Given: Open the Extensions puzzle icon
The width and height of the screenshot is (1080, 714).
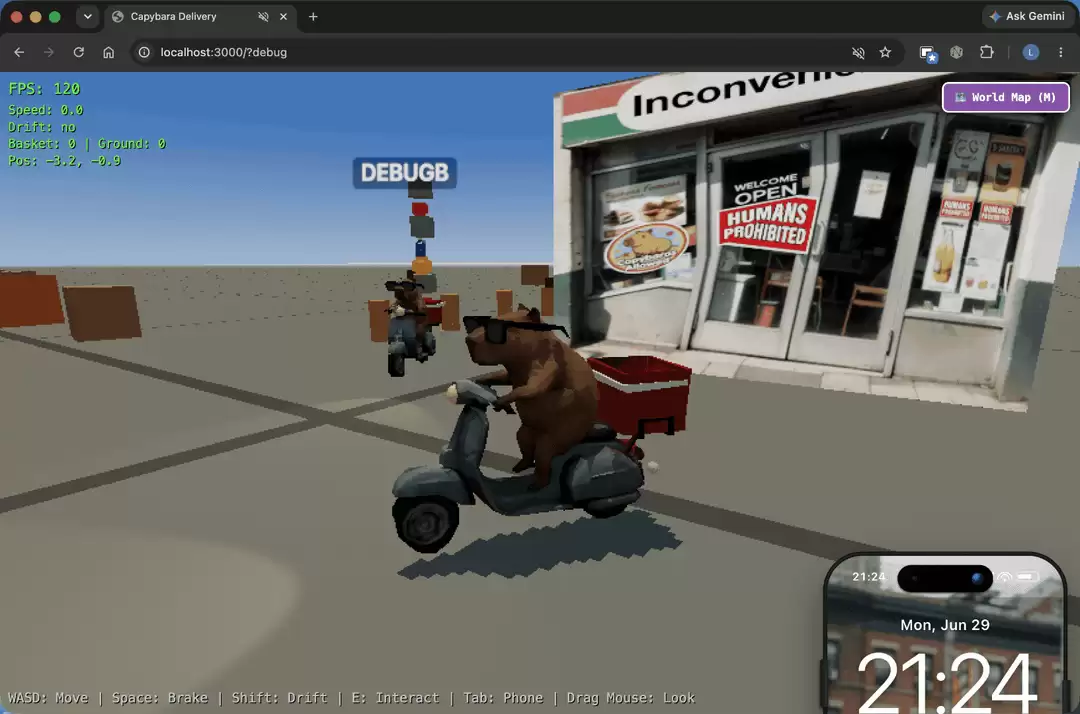Looking at the screenshot, I should click(986, 52).
